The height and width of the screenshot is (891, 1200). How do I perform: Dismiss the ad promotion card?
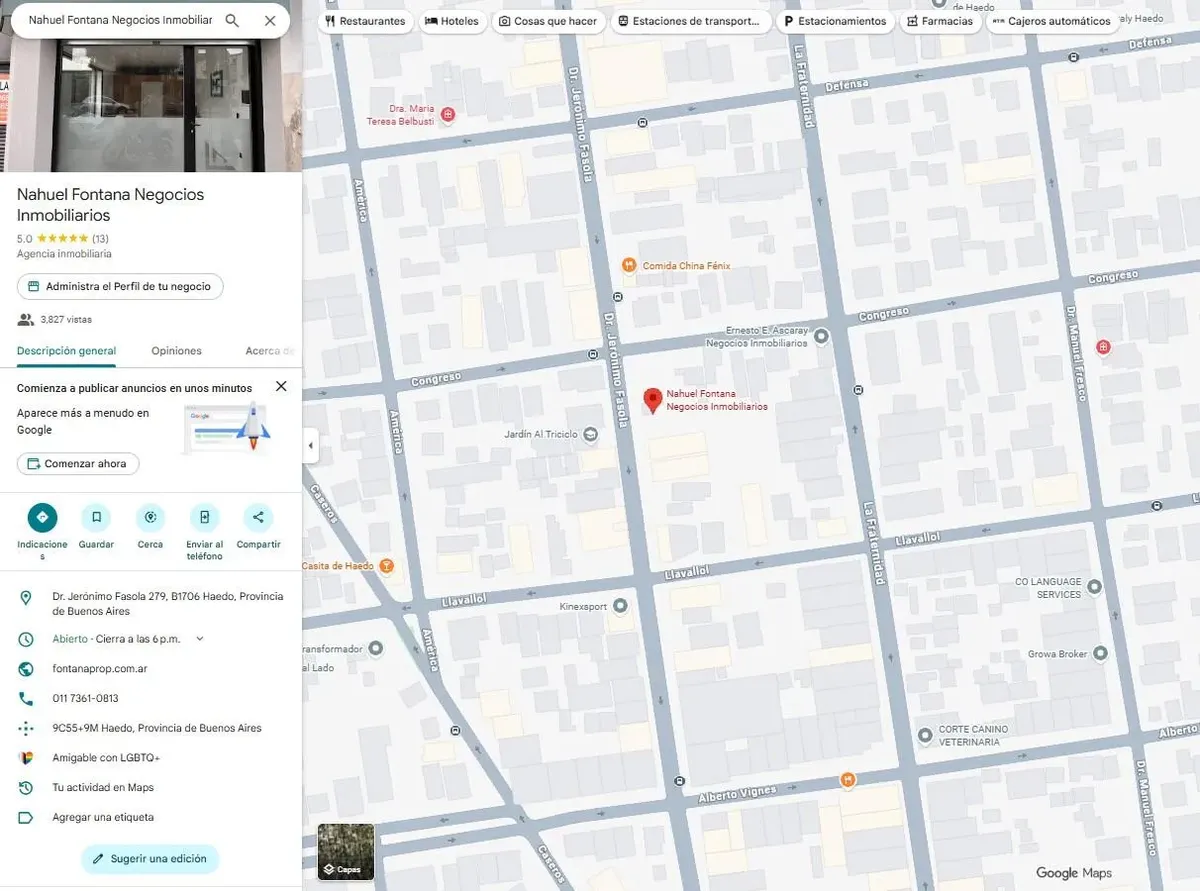(x=281, y=386)
